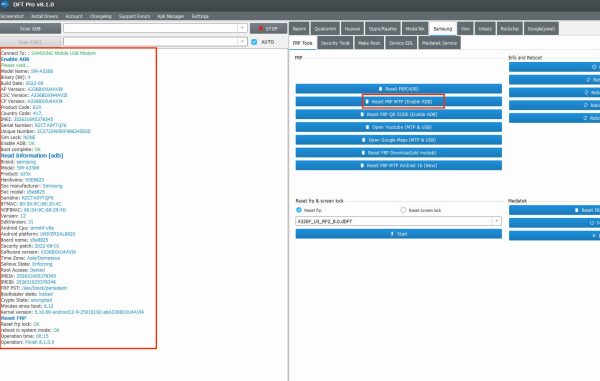Click the upload icon on Start button

[x=392, y=234]
